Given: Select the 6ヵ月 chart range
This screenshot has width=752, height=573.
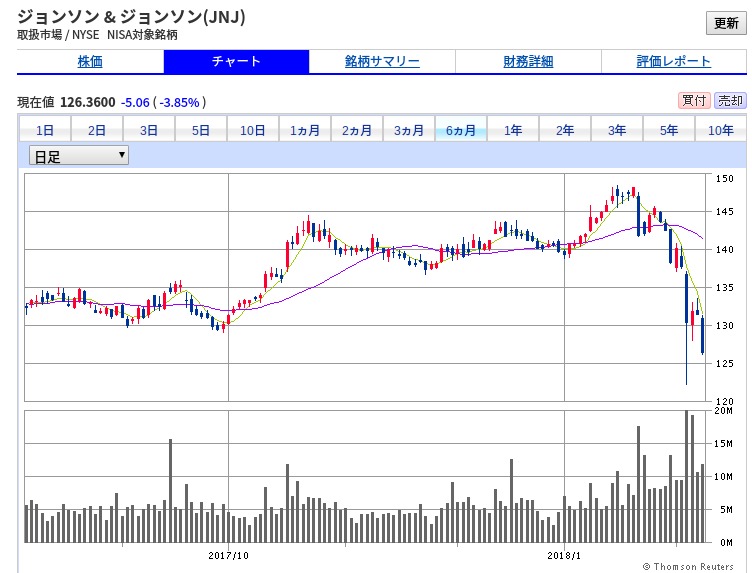Looking at the screenshot, I should (461, 130).
